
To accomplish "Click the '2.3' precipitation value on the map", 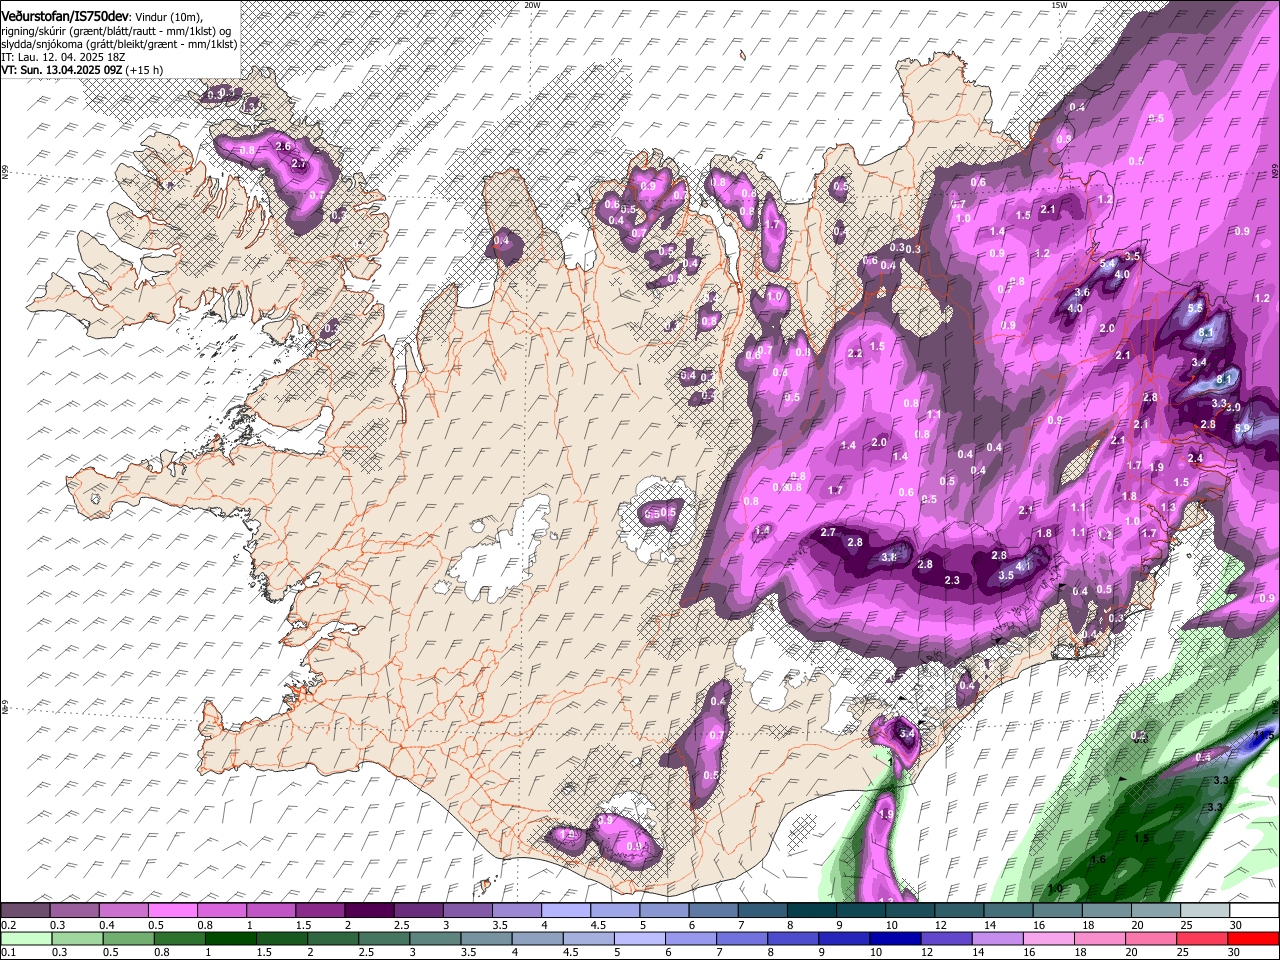I will [x=952, y=580].
